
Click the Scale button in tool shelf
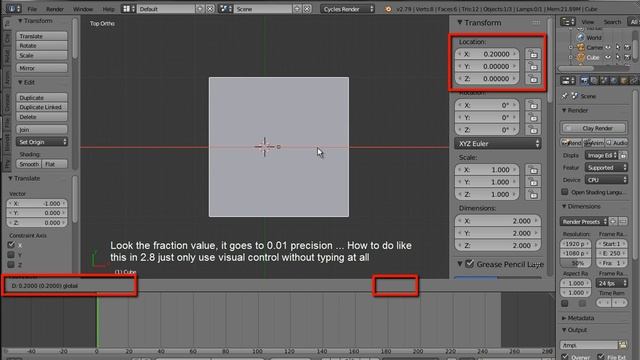(x=42, y=56)
